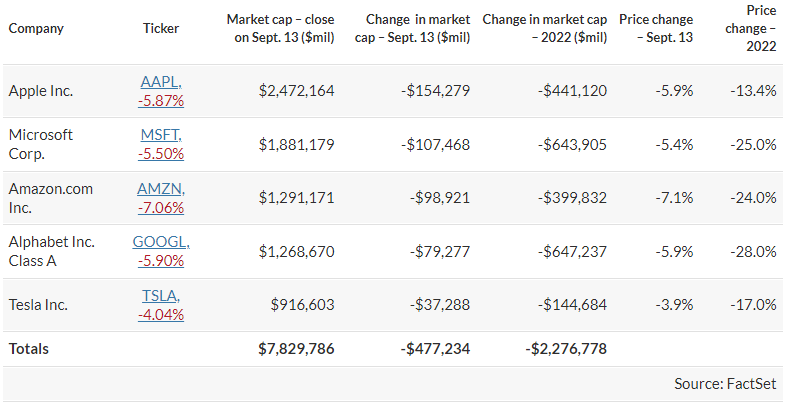793x414 pixels.
Task: Click the Company column header
Action: click(x=36, y=28)
